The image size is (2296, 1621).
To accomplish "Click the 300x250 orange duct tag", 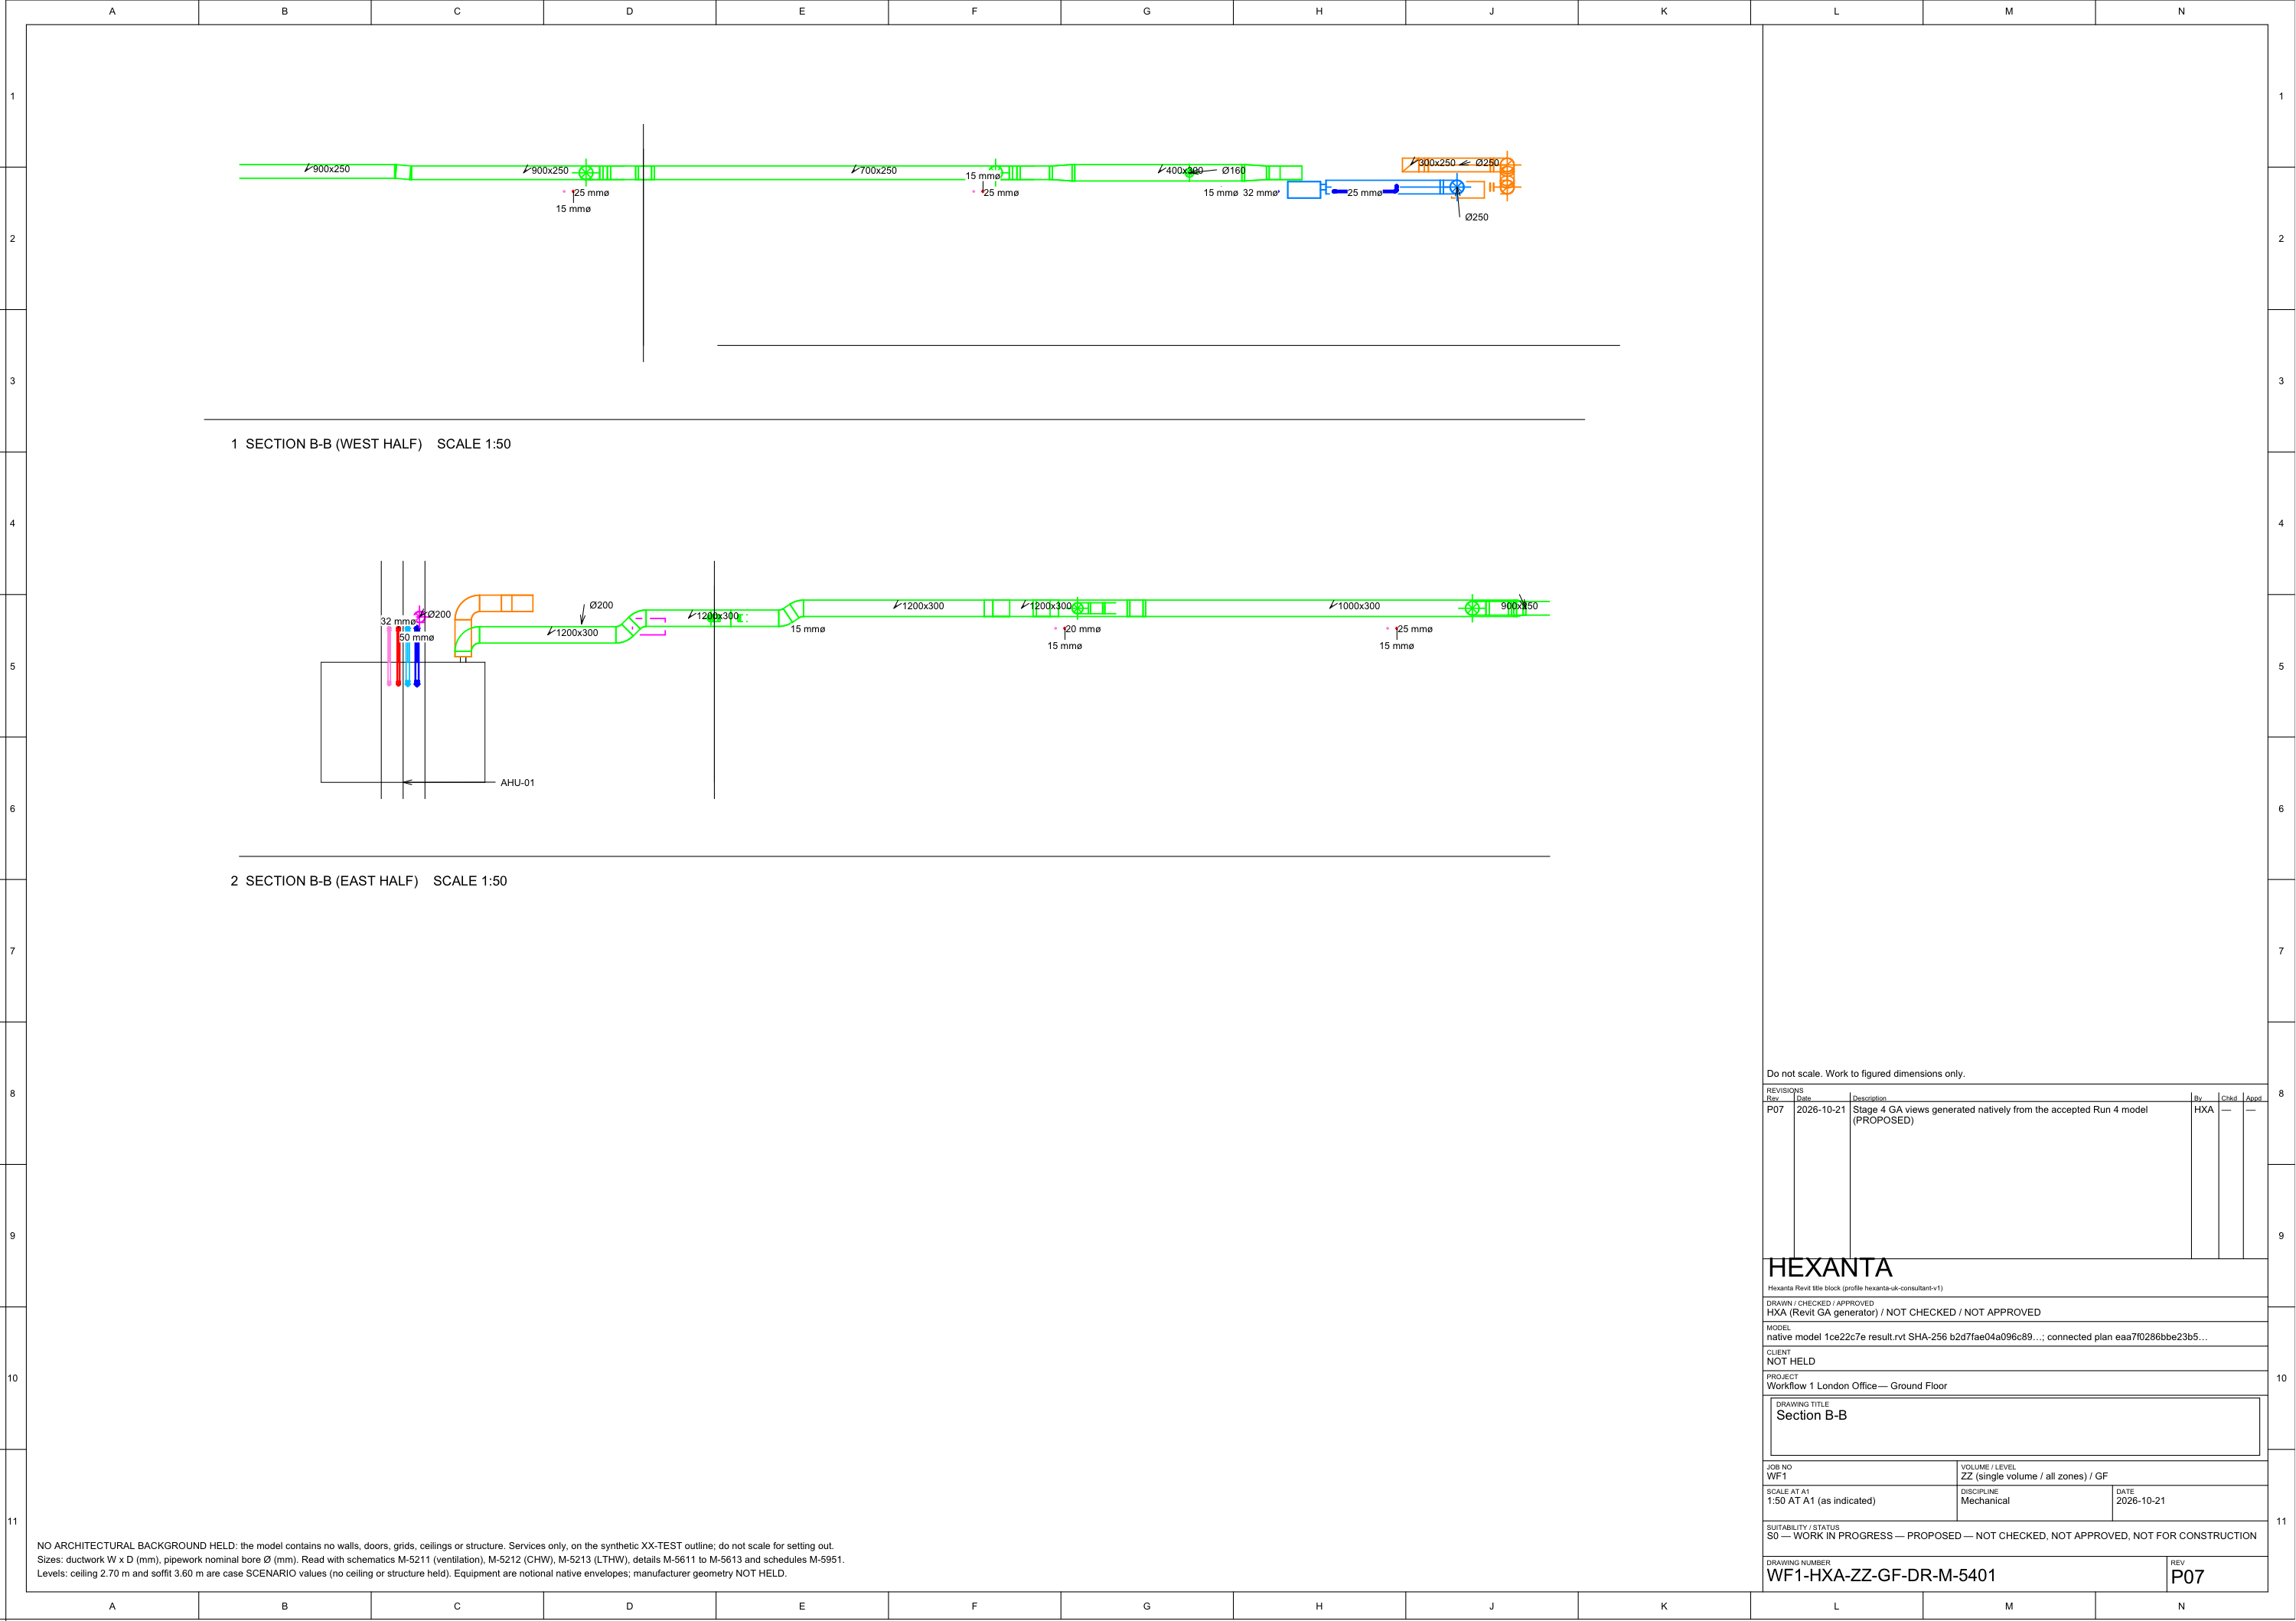I will coord(1437,163).
